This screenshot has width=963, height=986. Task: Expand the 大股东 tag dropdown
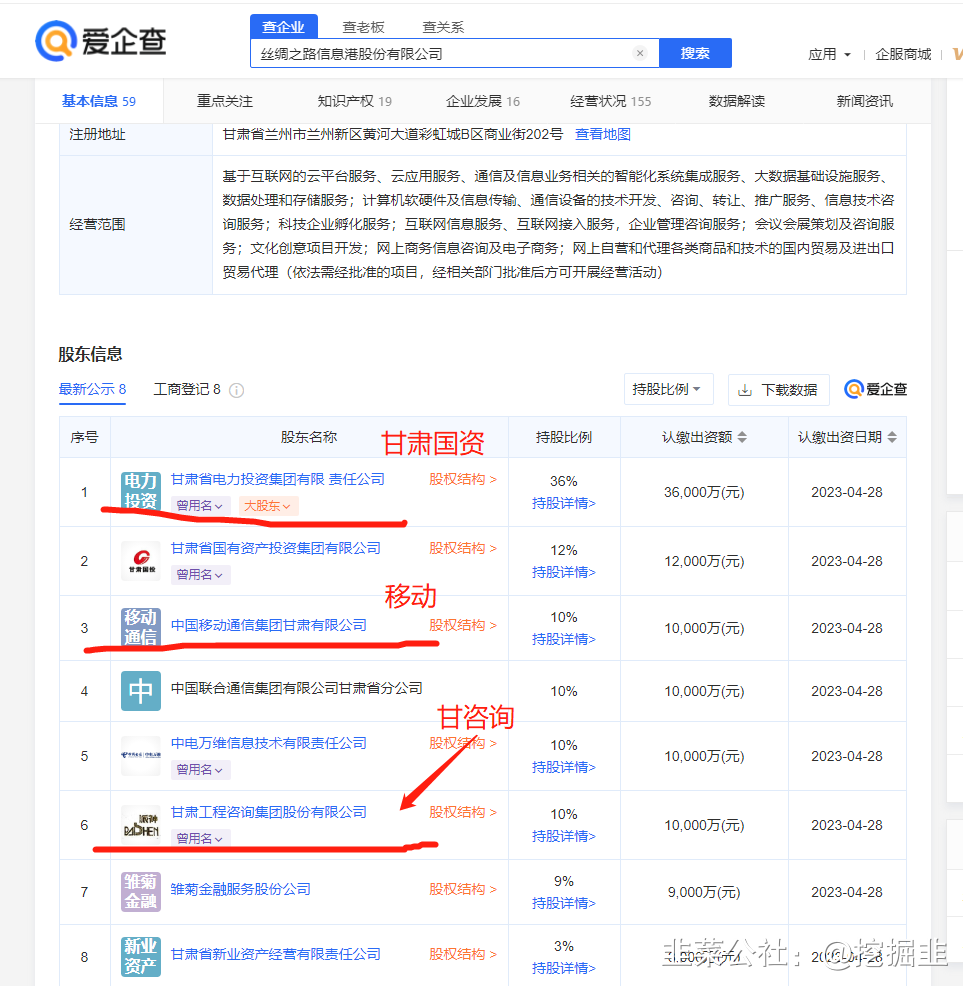(268, 506)
